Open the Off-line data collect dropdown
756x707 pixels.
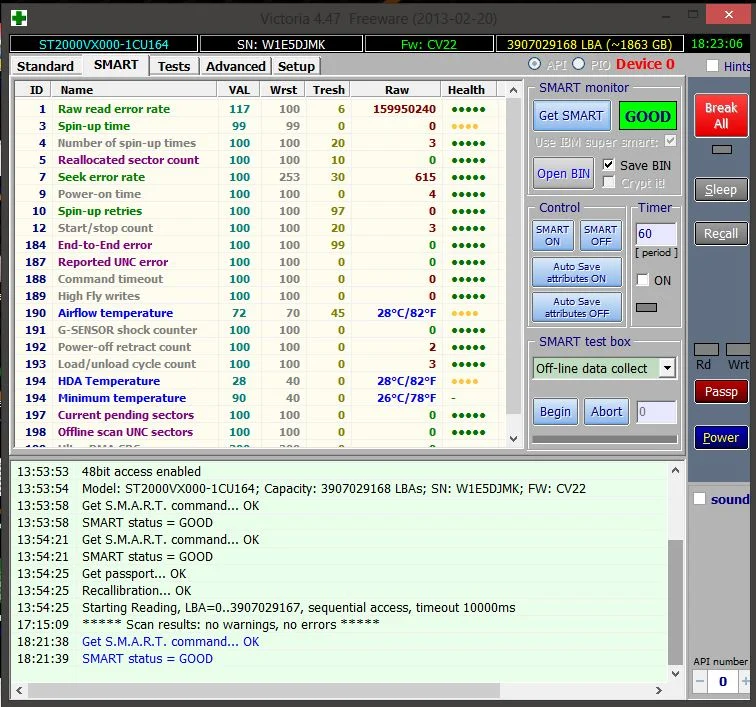pos(667,368)
